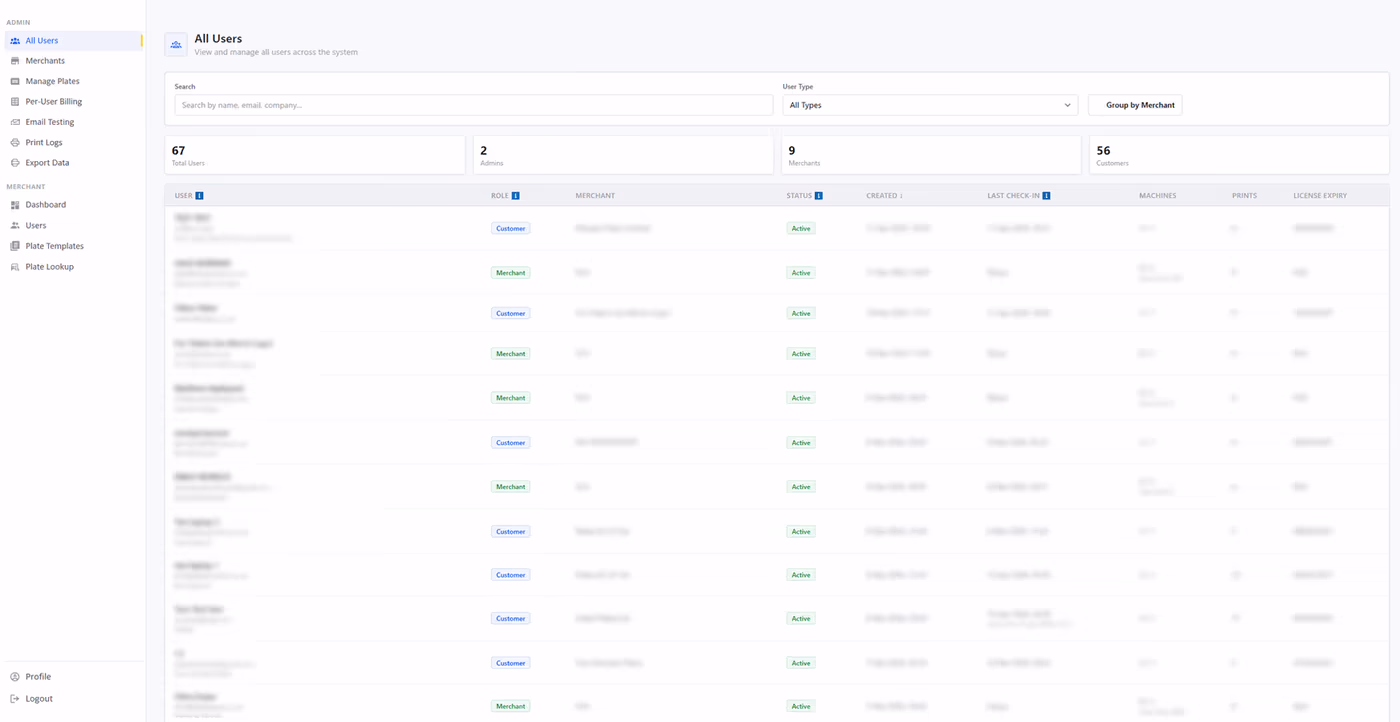This screenshot has width=1400, height=722.
Task: Click info icon next to LAST CHECK-IN
Action: coord(1046,196)
